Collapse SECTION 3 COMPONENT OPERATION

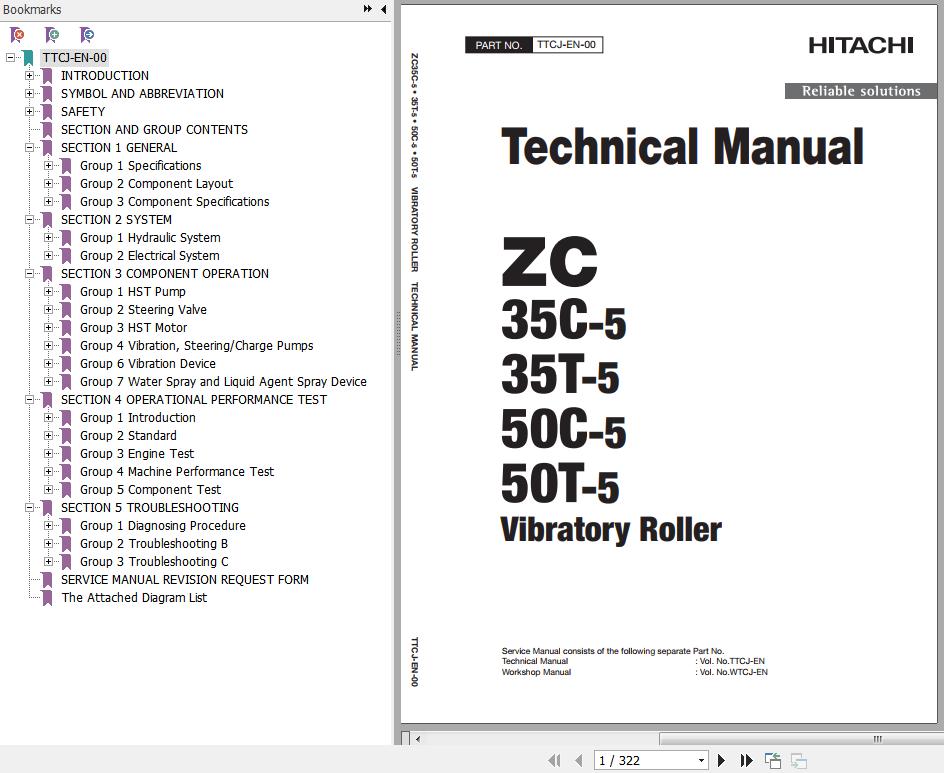point(29,274)
